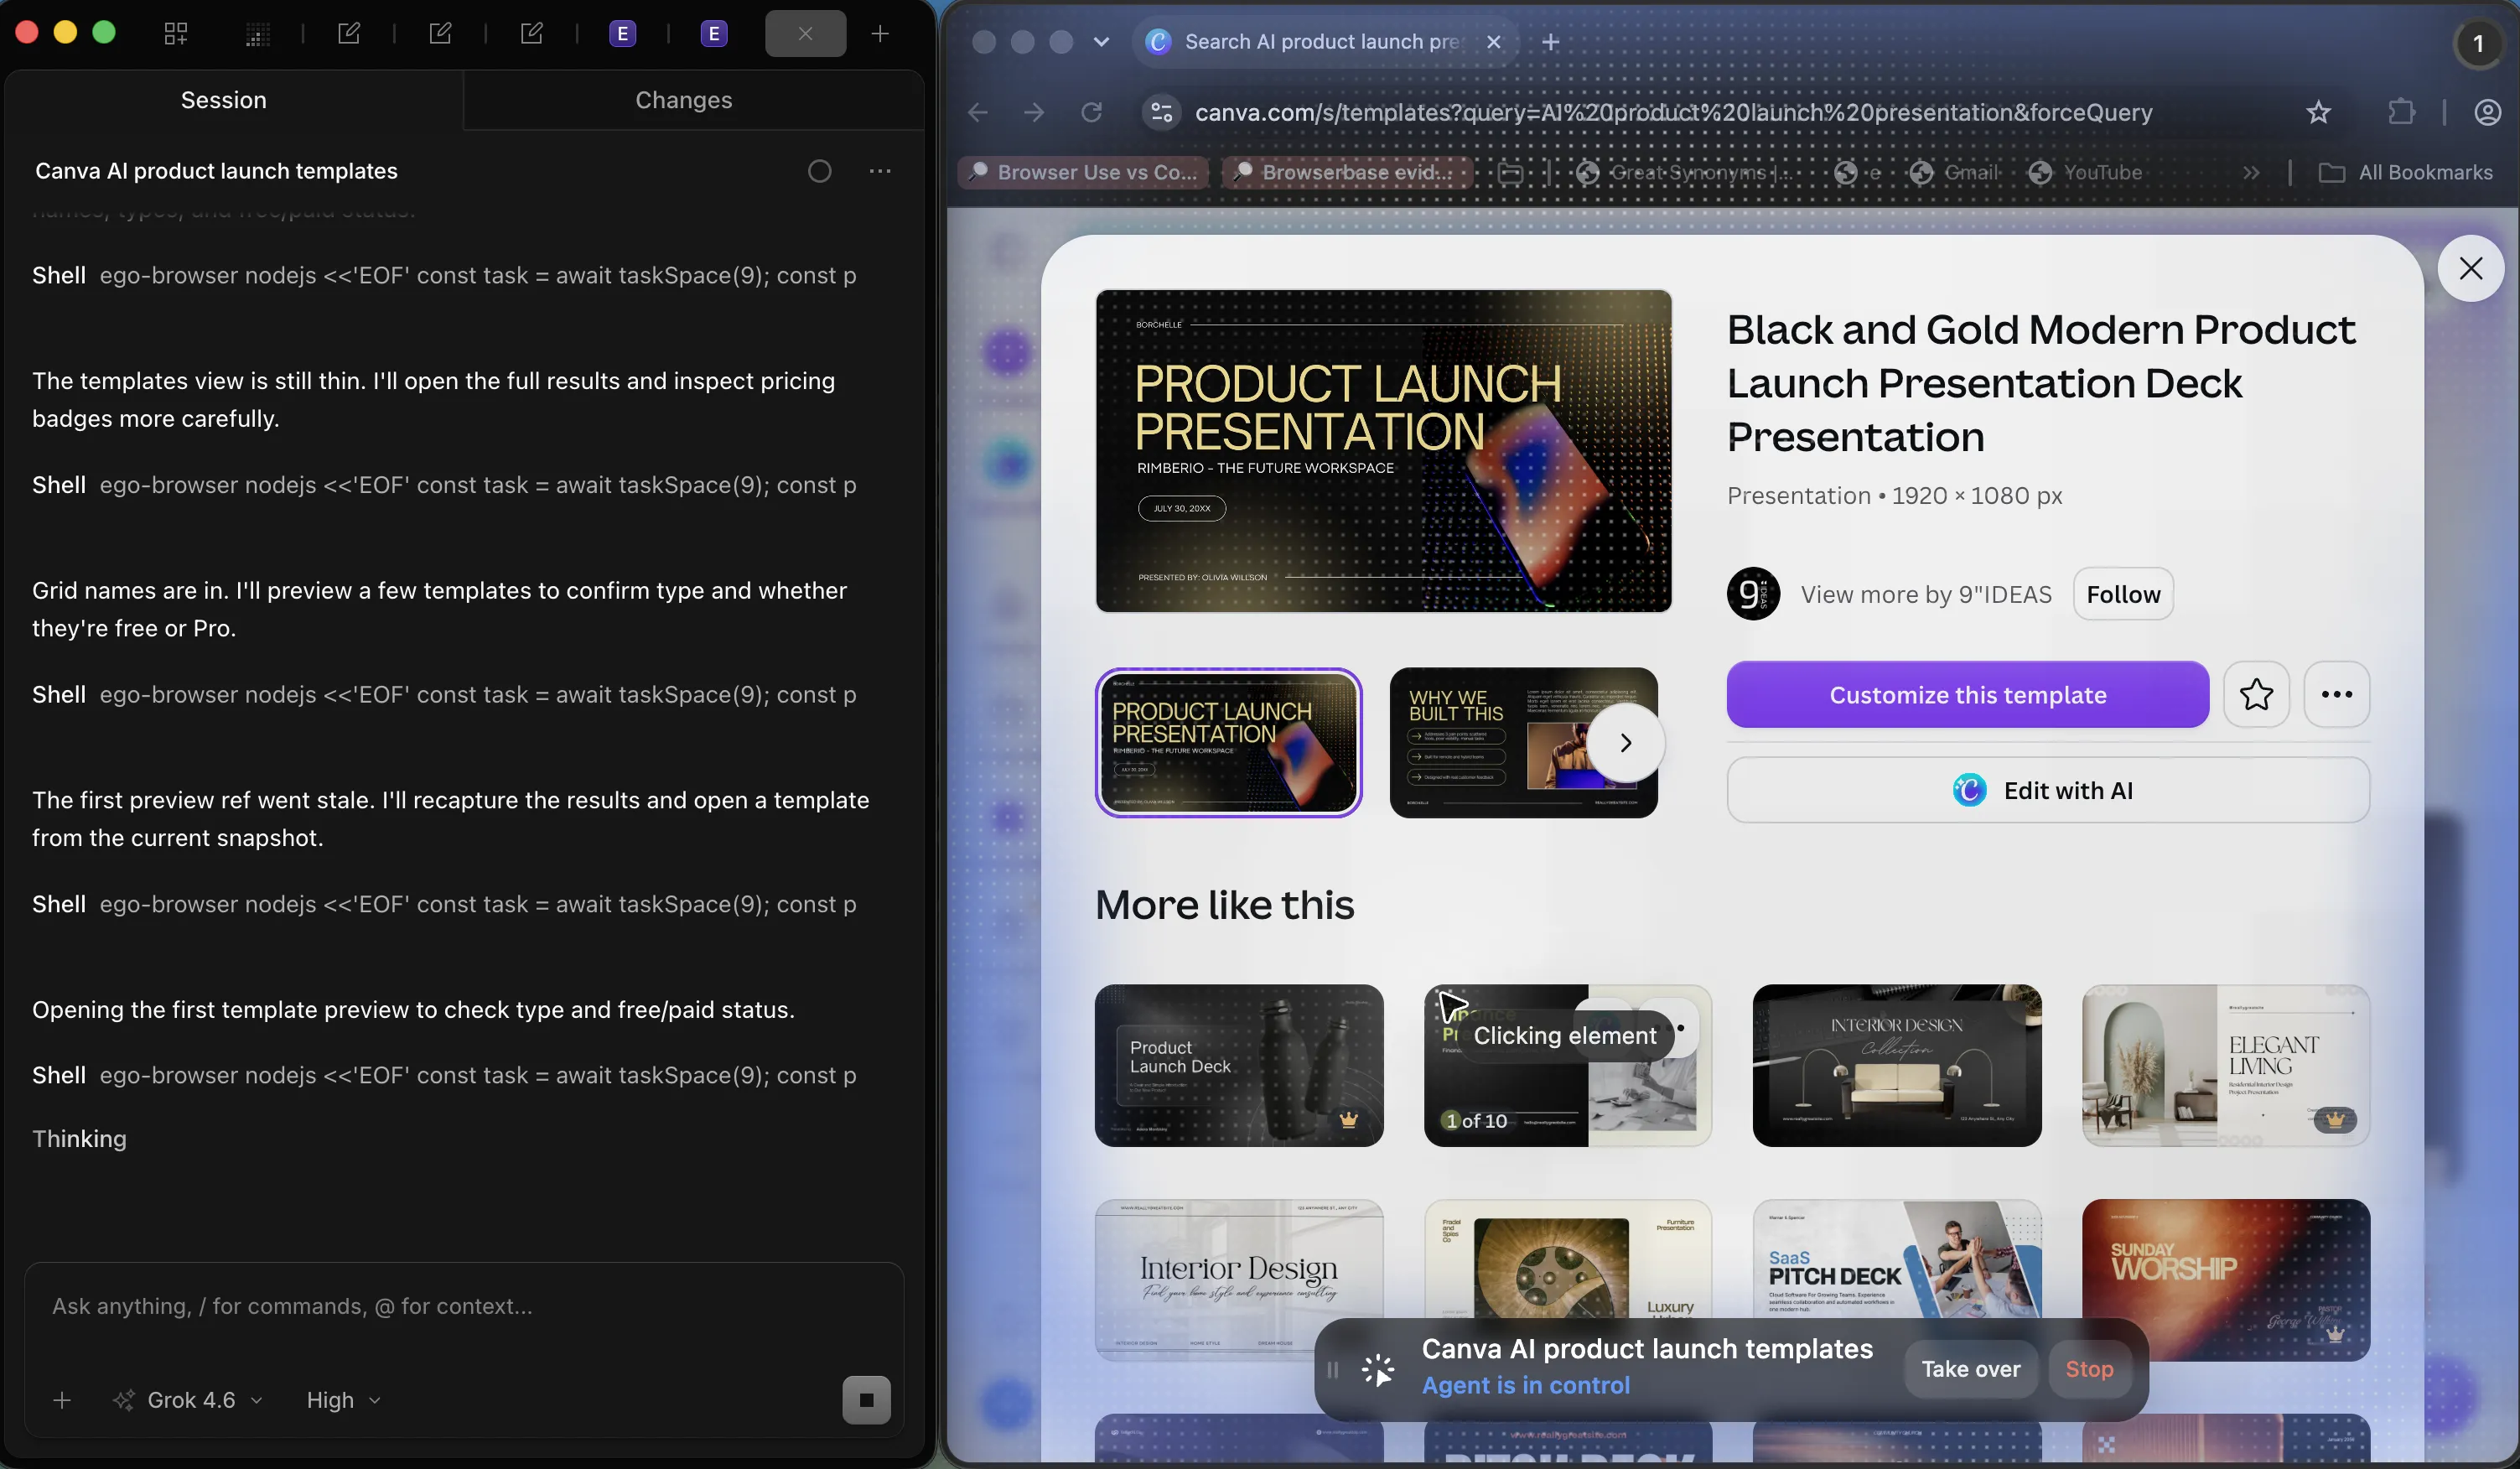Open the browser extensions puzzle icon
2520x1469 pixels.
(2401, 112)
